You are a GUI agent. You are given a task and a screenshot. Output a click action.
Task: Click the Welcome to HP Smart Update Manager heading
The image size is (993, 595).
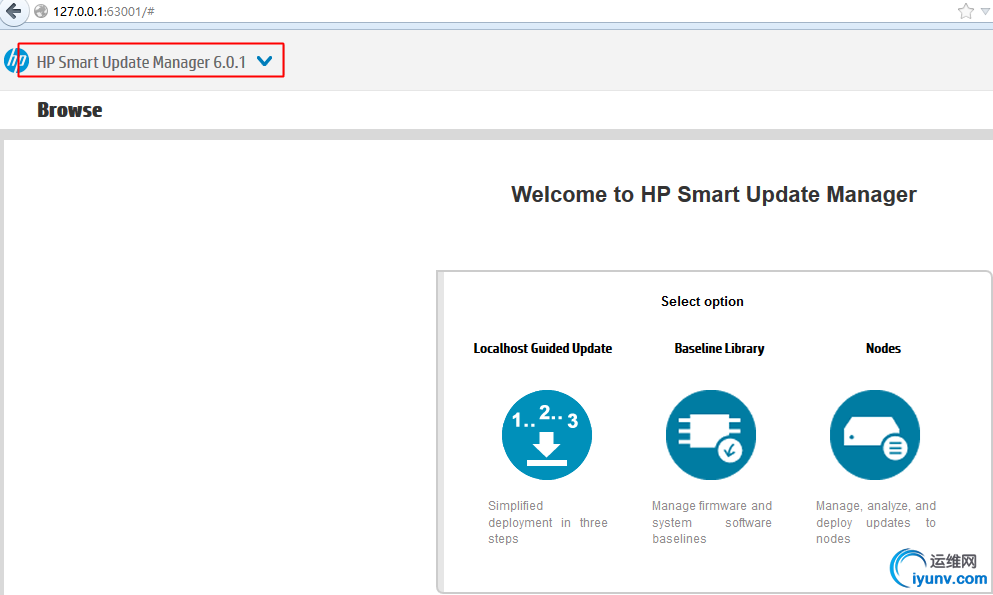[713, 194]
